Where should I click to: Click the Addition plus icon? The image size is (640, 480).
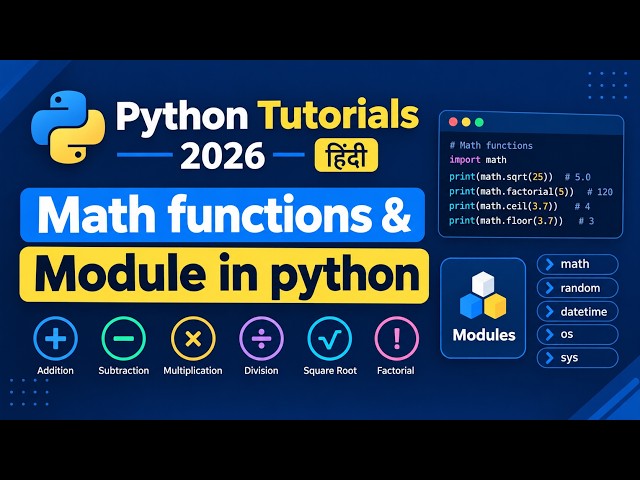(x=56, y=338)
